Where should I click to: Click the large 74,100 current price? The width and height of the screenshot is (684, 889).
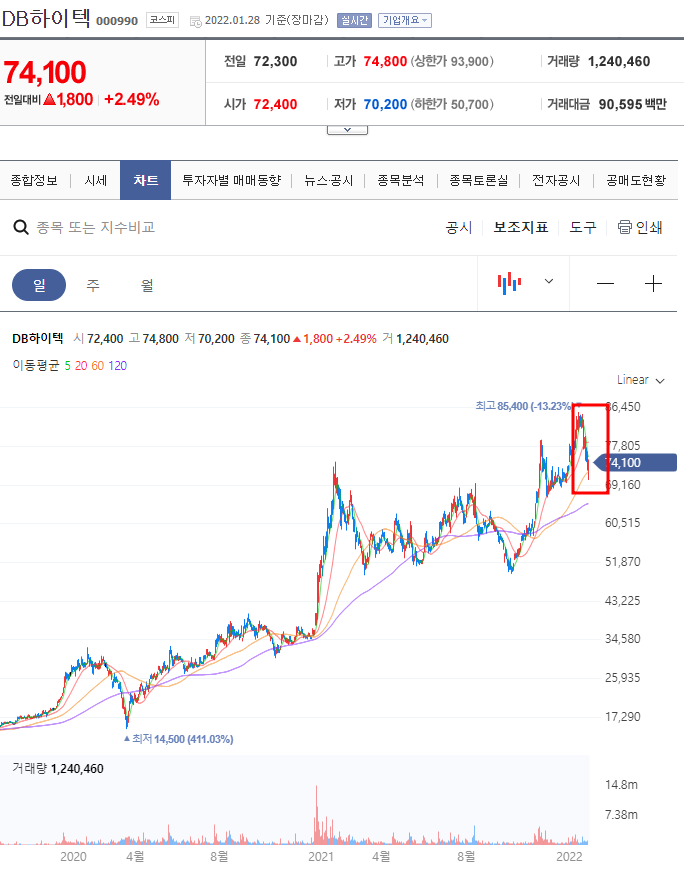point(45,72)
